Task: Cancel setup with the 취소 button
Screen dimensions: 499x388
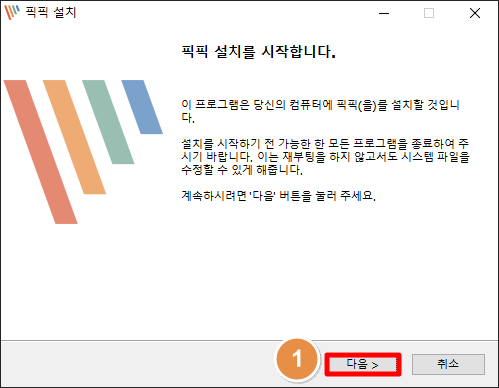Action: [x=448, y=364]
